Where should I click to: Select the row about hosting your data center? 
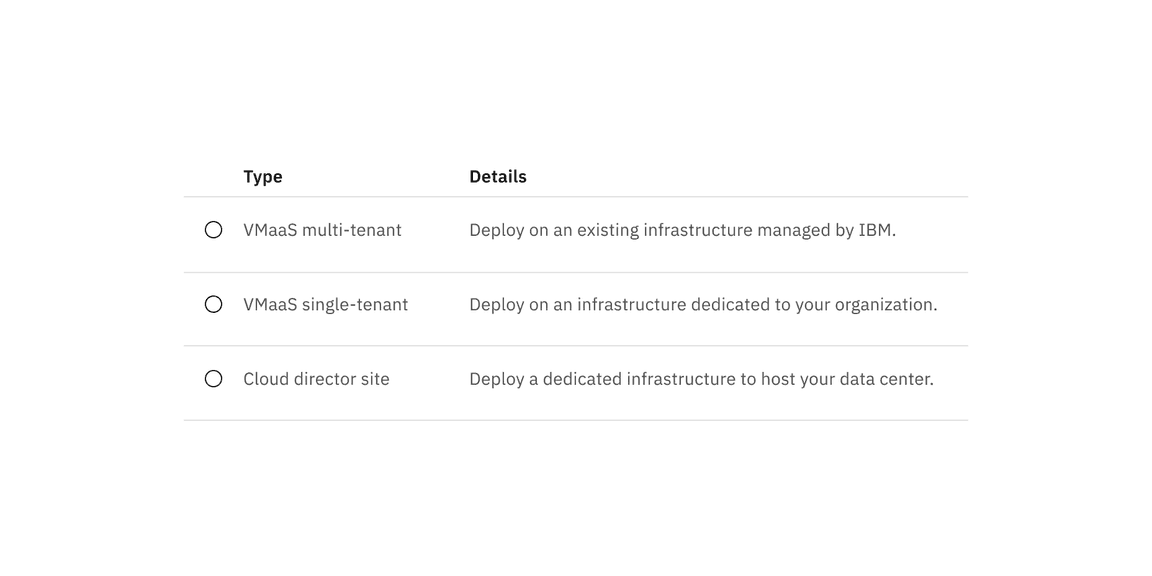pyautogui.click(x=576, y=378)
